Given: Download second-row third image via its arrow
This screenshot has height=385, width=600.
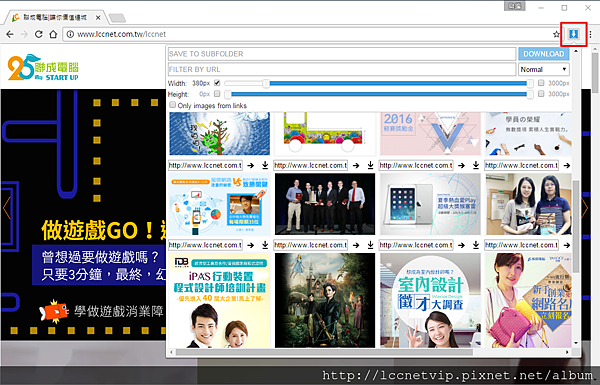Looking at the screenshot, I should click(476, 245).
